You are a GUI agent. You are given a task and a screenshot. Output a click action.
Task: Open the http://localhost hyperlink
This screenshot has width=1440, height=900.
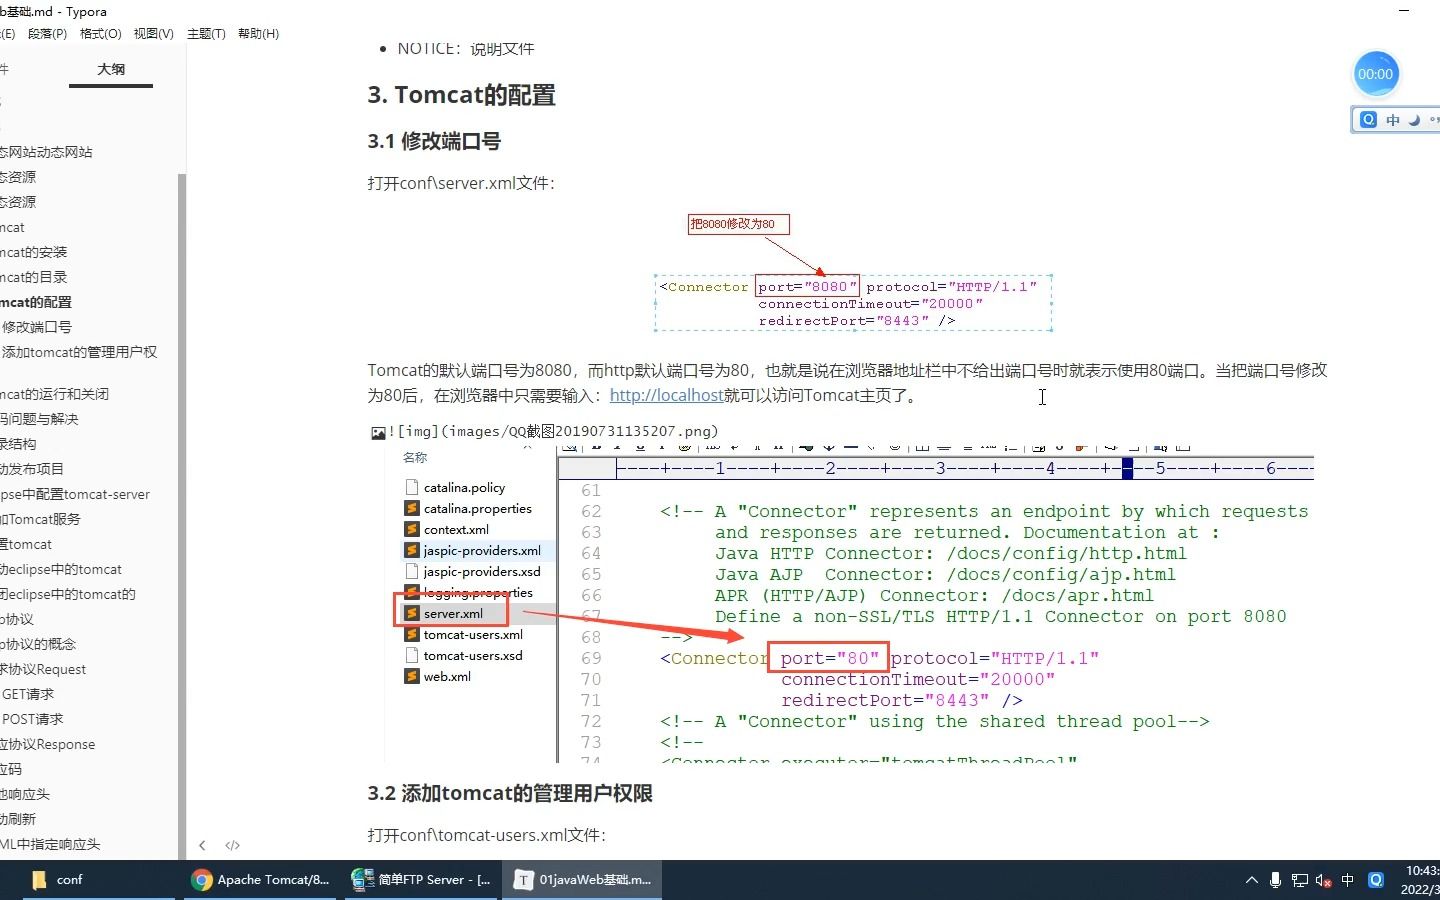point(666,395)
